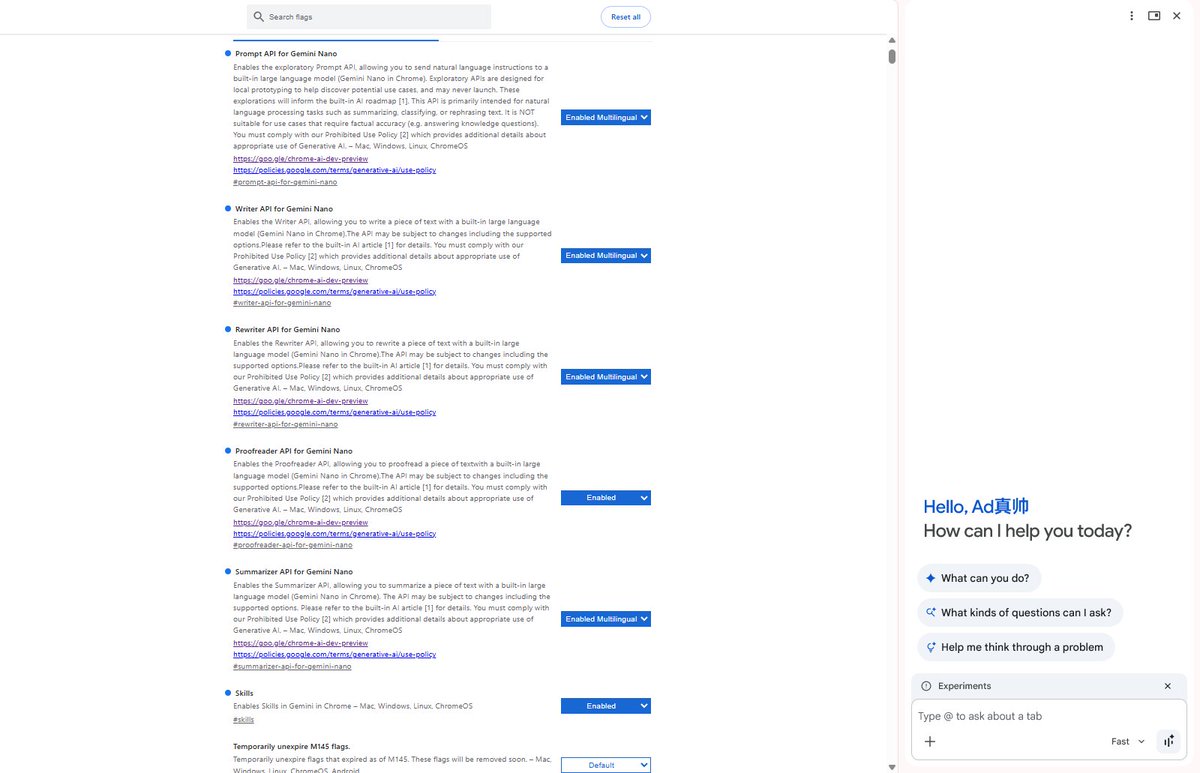
Task: Open the Writer API for Gemini Nano dropdown
Action: (606, 255)
